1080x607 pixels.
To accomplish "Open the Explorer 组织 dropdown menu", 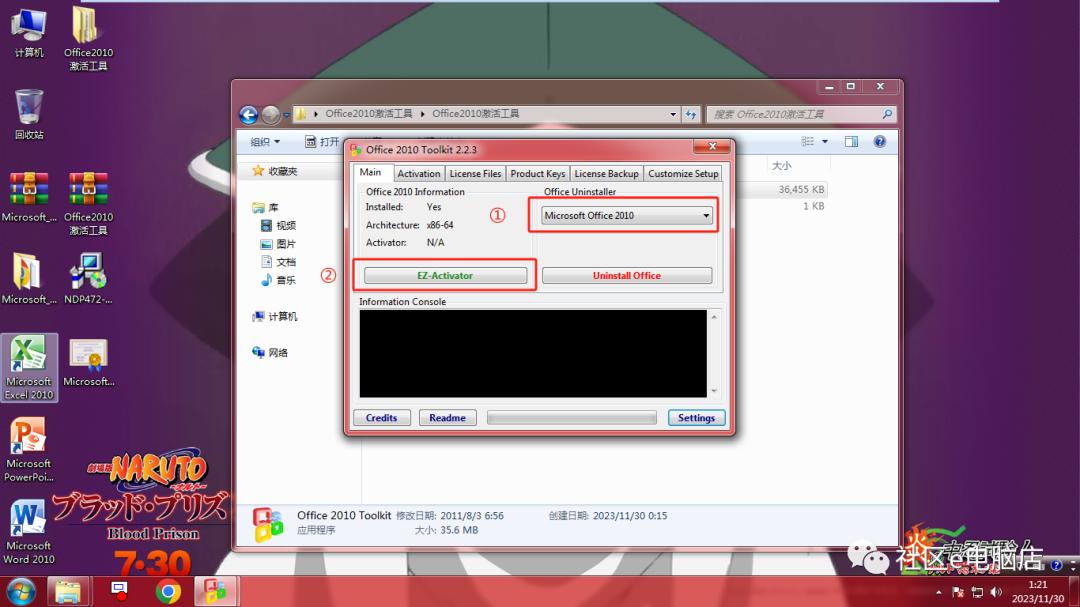I will [265, 141].
